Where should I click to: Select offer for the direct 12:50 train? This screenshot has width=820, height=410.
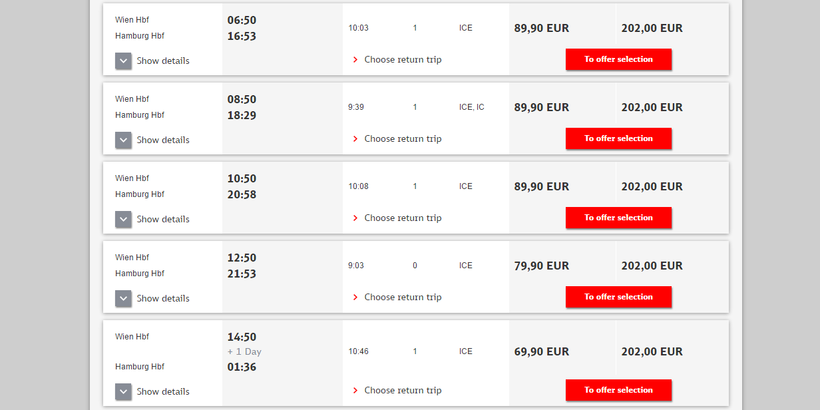[x=618, y=296]
